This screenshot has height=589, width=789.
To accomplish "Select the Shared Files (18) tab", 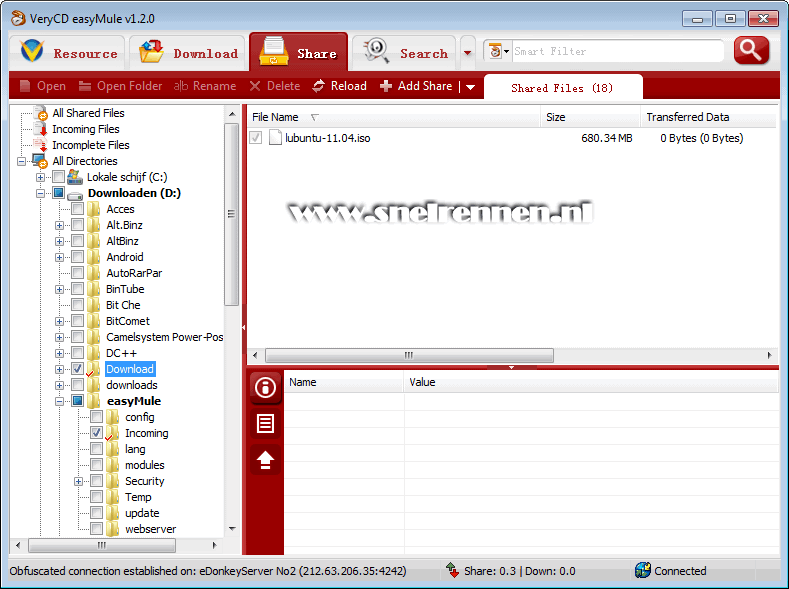I will pos(563,88).
